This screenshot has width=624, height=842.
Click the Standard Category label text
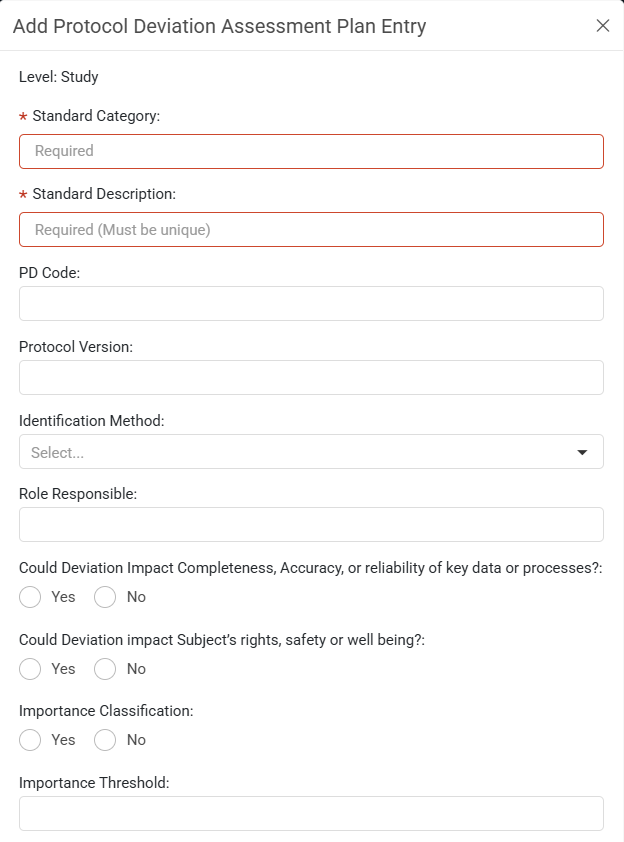point(96,116)
